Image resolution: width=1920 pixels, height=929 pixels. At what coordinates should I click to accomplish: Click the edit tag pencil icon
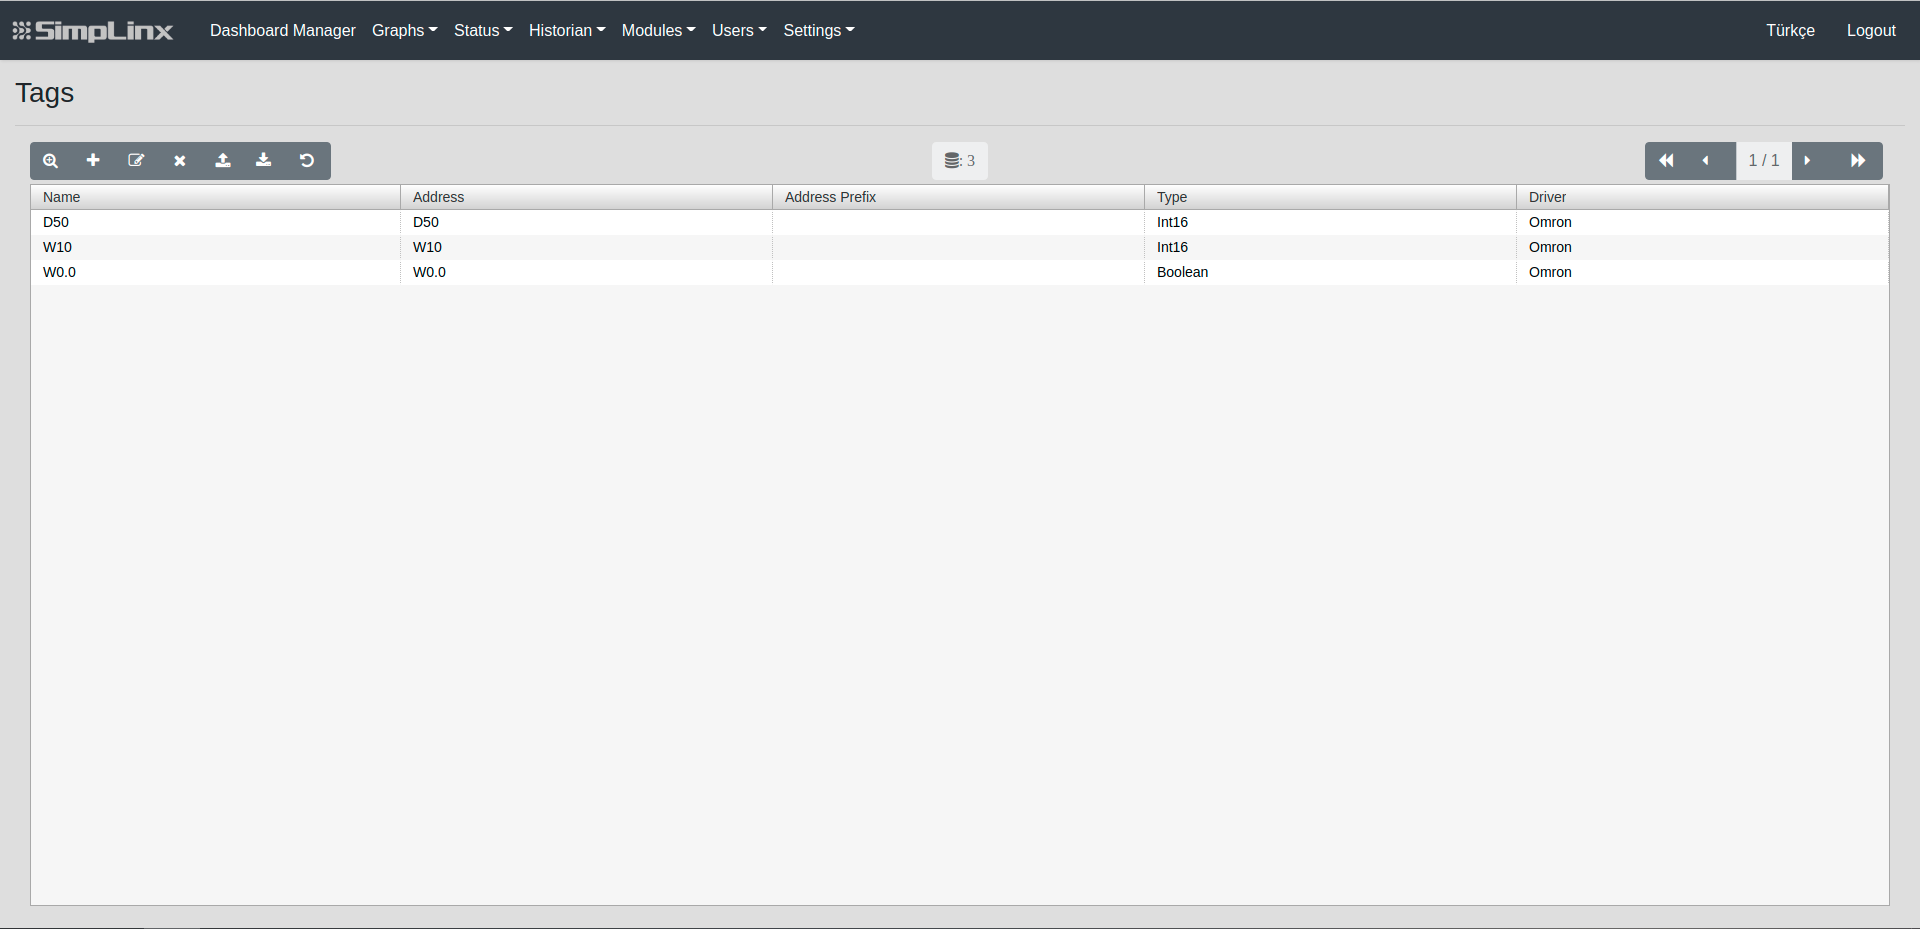pyautogui.click(x=136, y=161)
